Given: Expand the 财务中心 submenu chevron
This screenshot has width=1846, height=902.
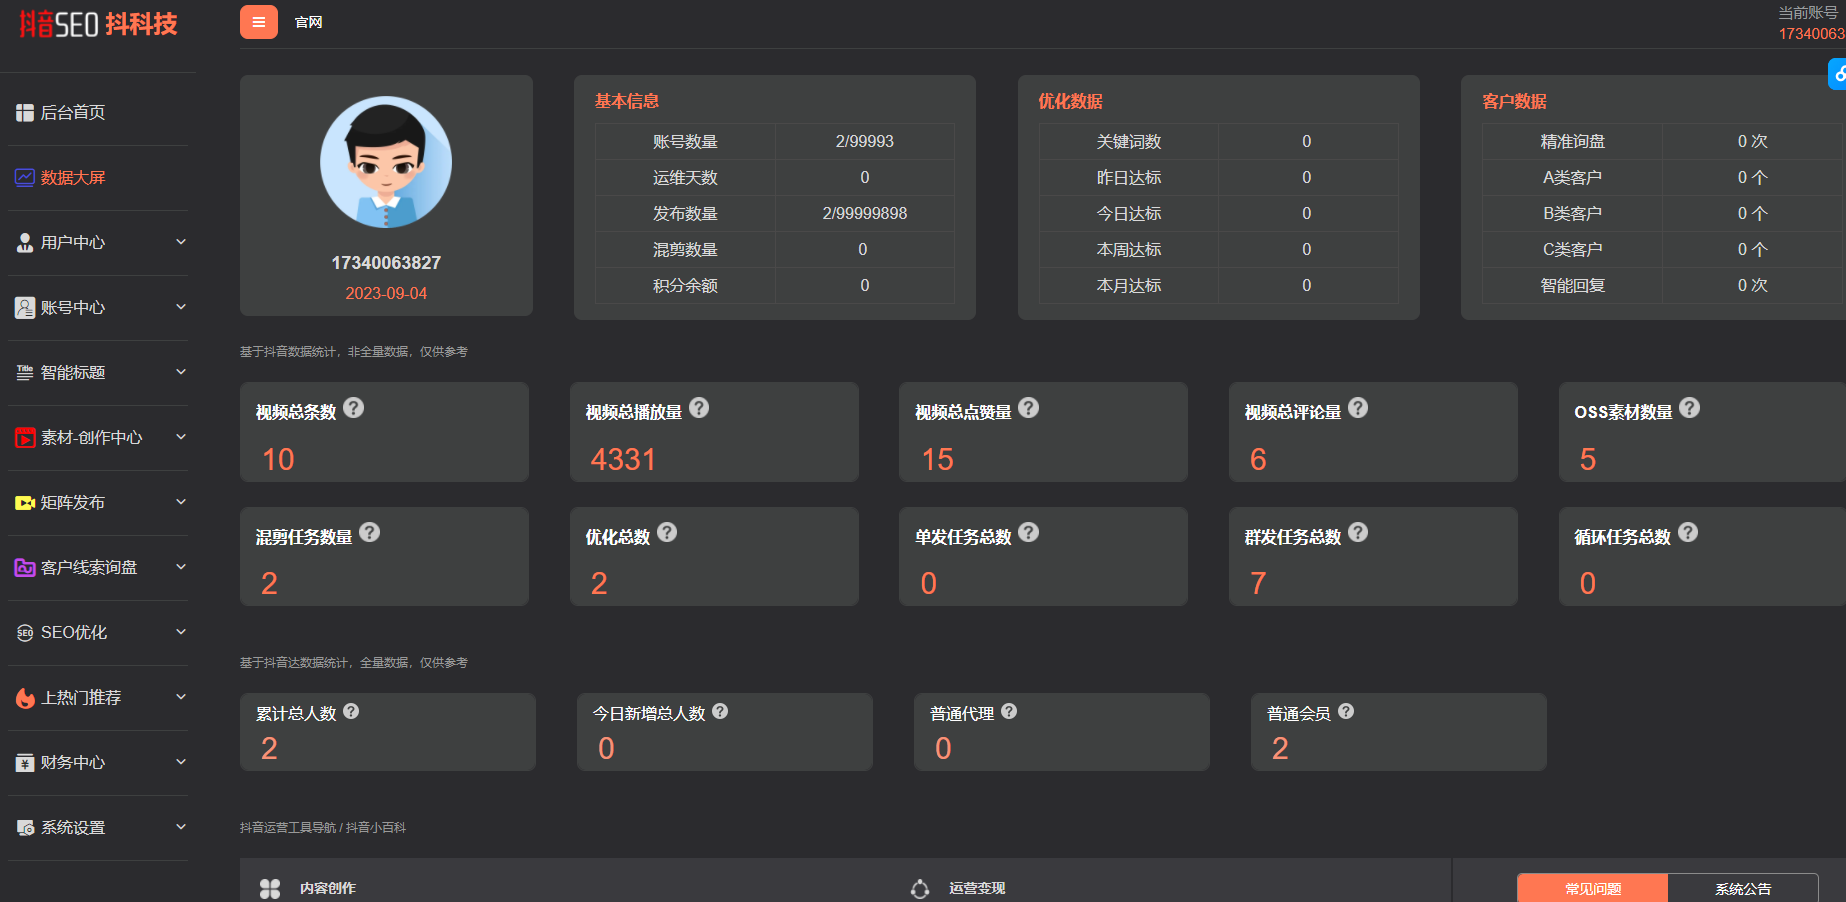Looking at the screenshot, I should click(x=181, y=762).
